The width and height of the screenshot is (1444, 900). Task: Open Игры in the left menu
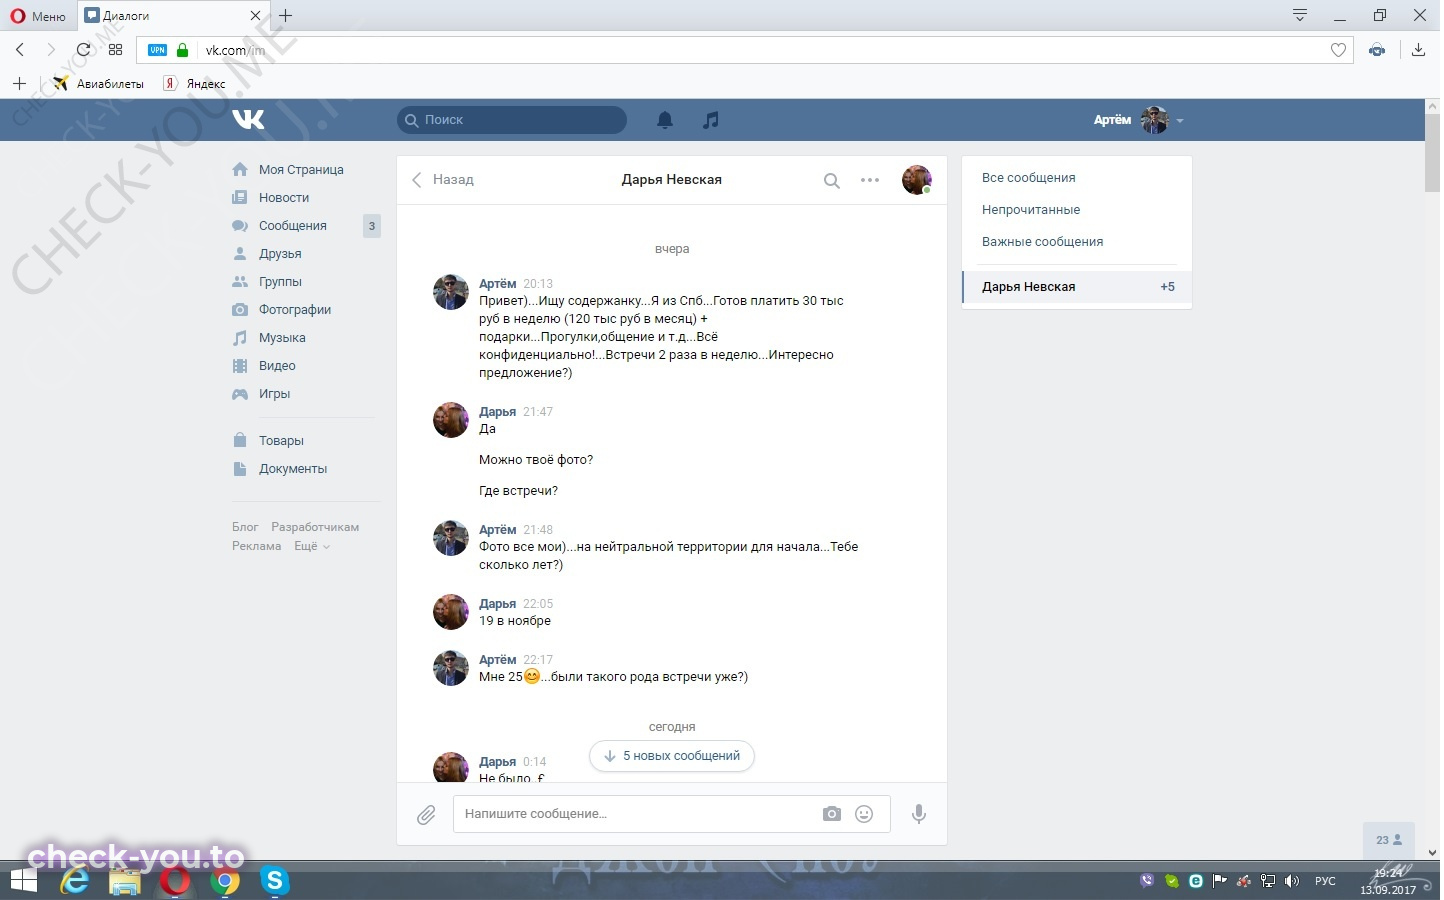(274, 394)
